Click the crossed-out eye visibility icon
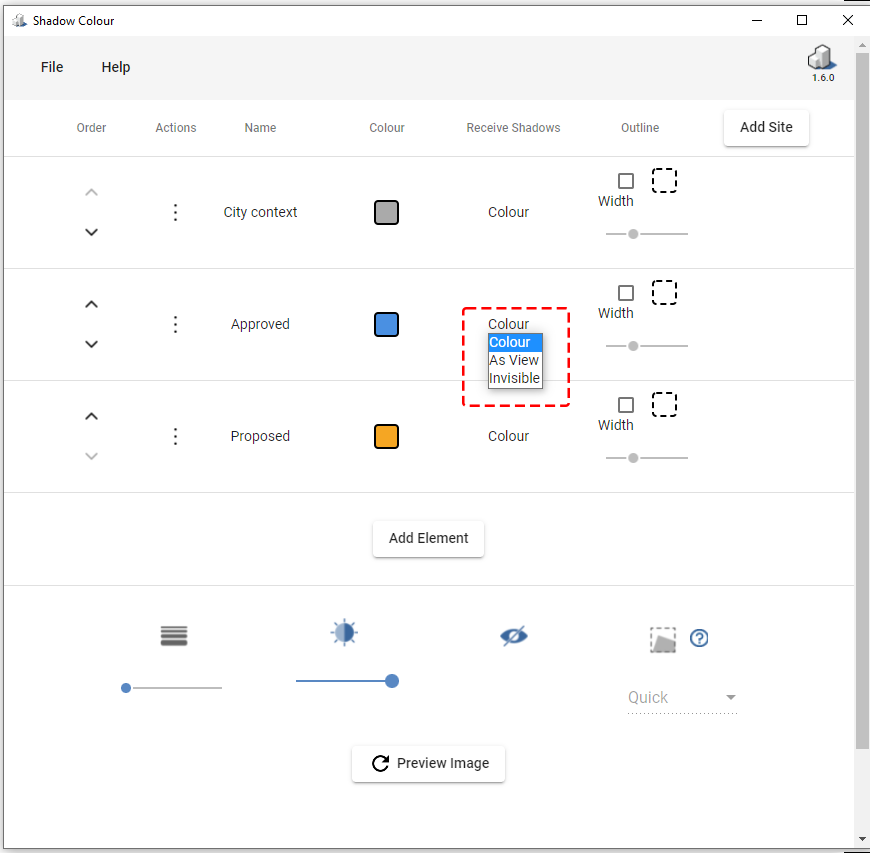This screenshot has width=870, height=853. [514, 636]
